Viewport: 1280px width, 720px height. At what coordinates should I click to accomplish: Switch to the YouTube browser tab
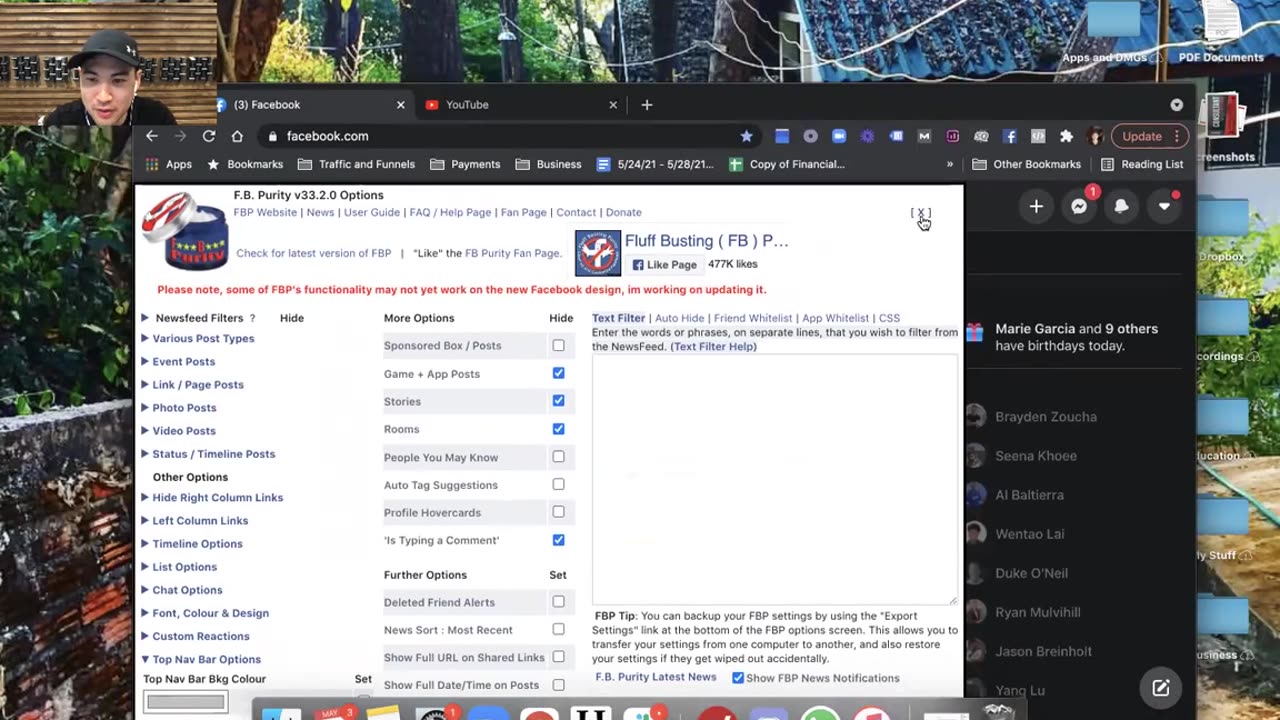pos(520,104)
